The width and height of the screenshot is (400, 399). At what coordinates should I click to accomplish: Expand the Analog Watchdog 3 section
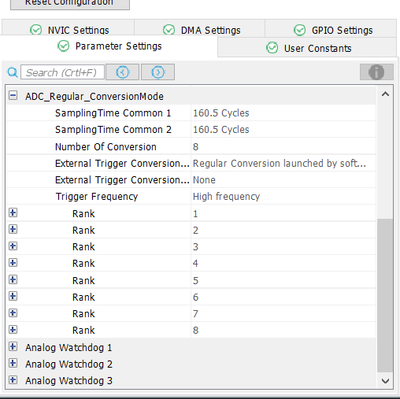[13, 380]
